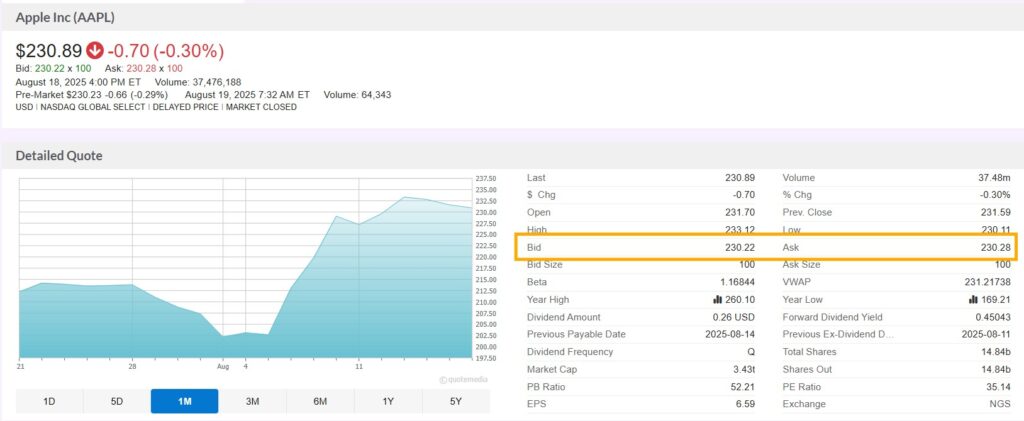The width and height of the screenshot is (1024, 421).
Task: Click the Prev. Close value 231.59
Action: 996,212
